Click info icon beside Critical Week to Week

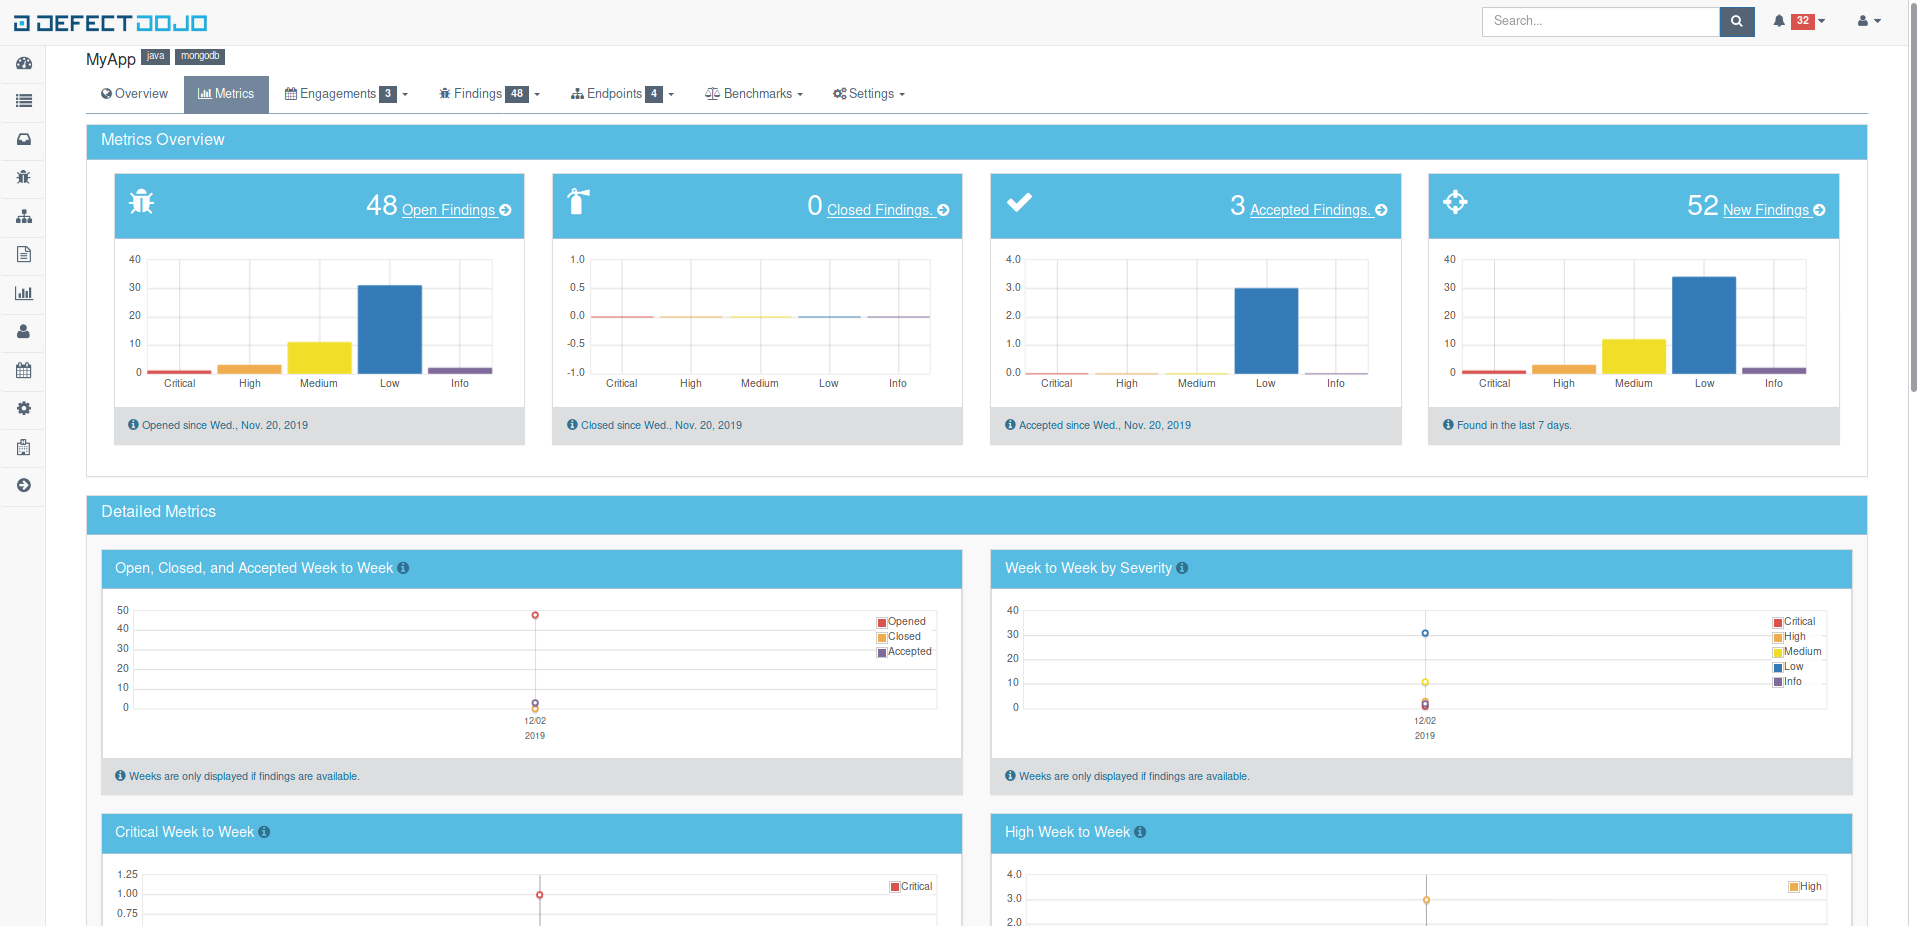pos(264,832)
